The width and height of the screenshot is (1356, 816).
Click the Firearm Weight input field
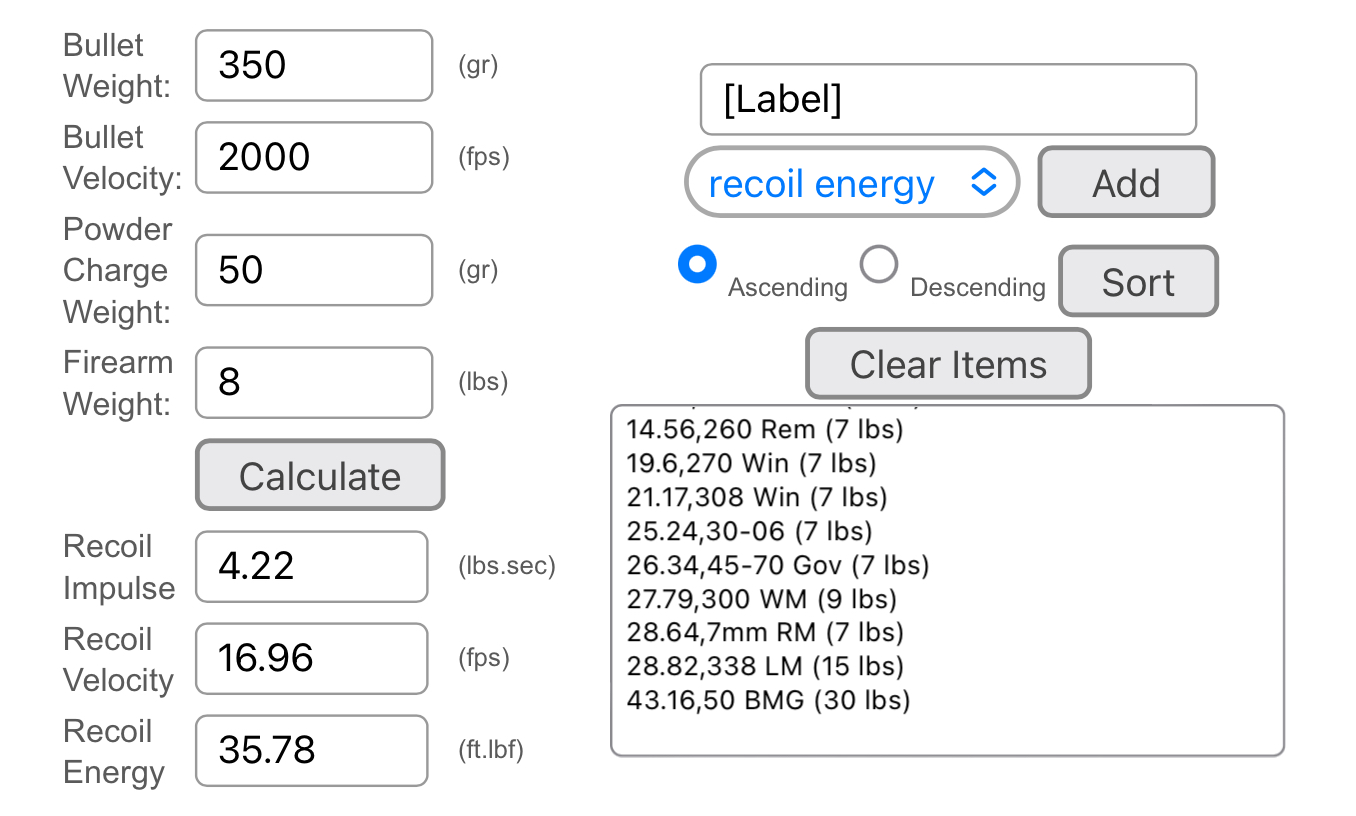pos(314,382)
